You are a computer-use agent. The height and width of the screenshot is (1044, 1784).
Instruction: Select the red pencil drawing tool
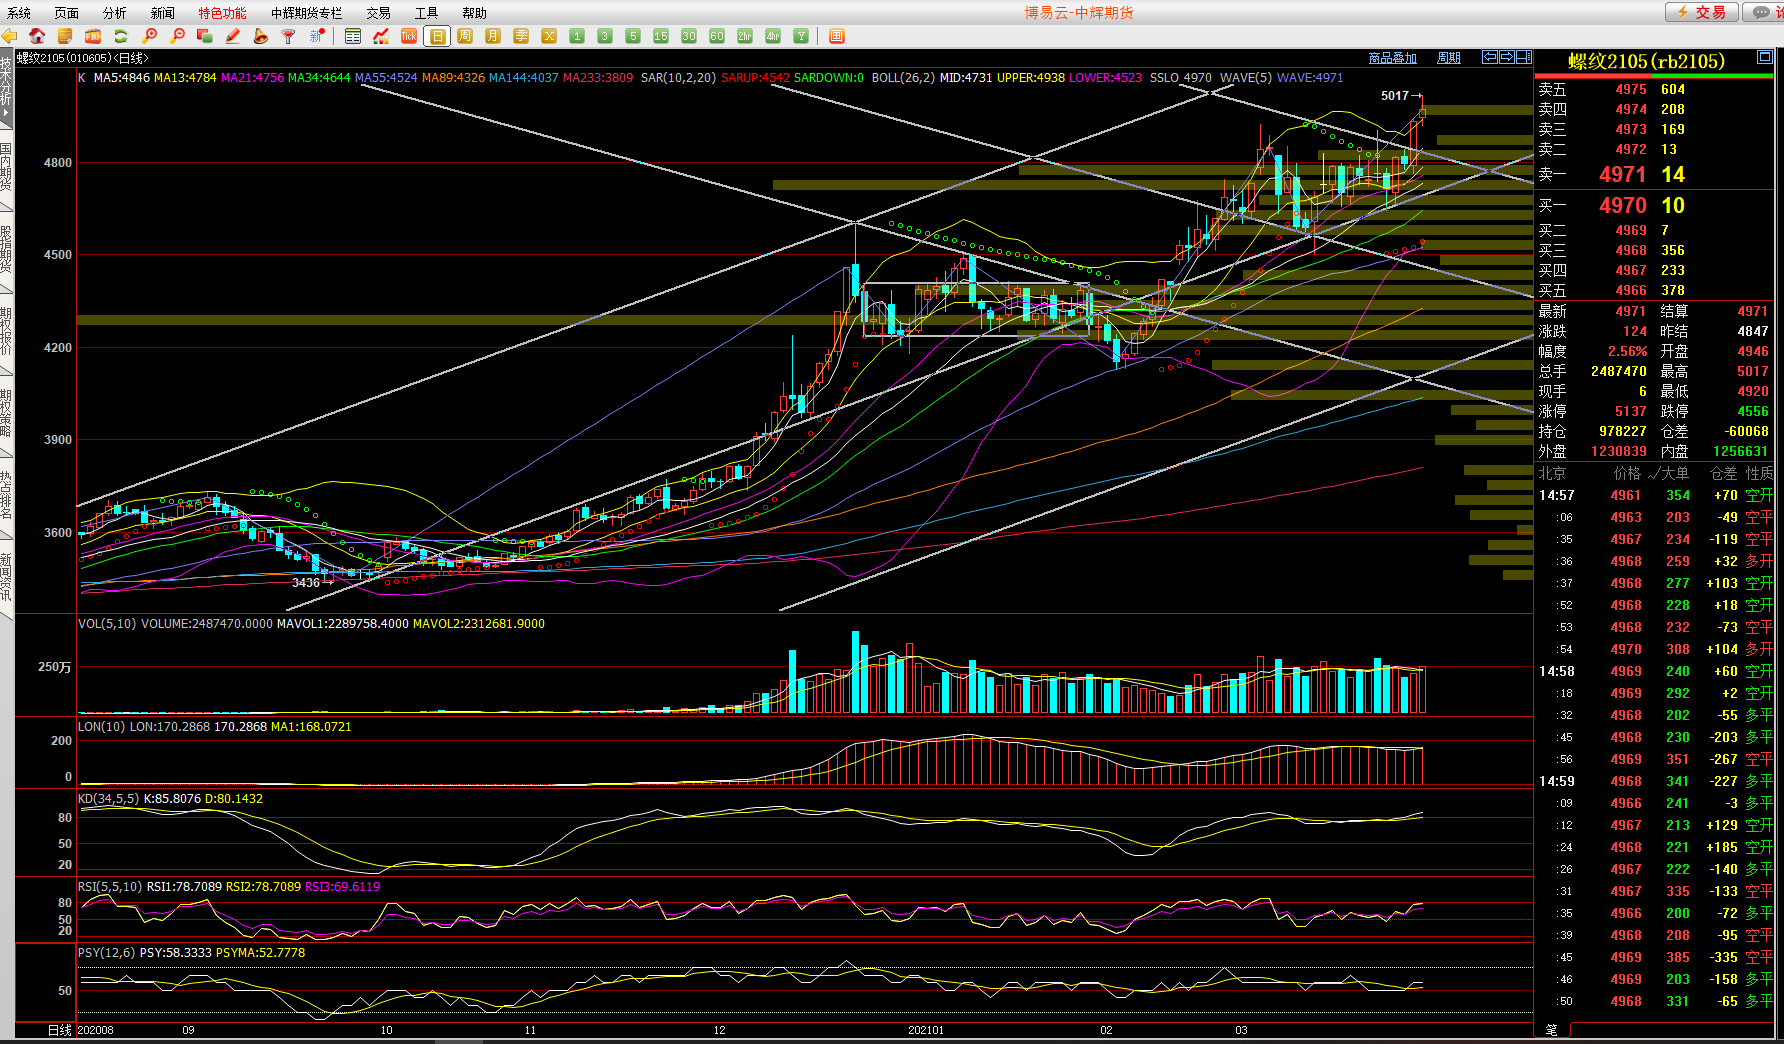[233, 36]
